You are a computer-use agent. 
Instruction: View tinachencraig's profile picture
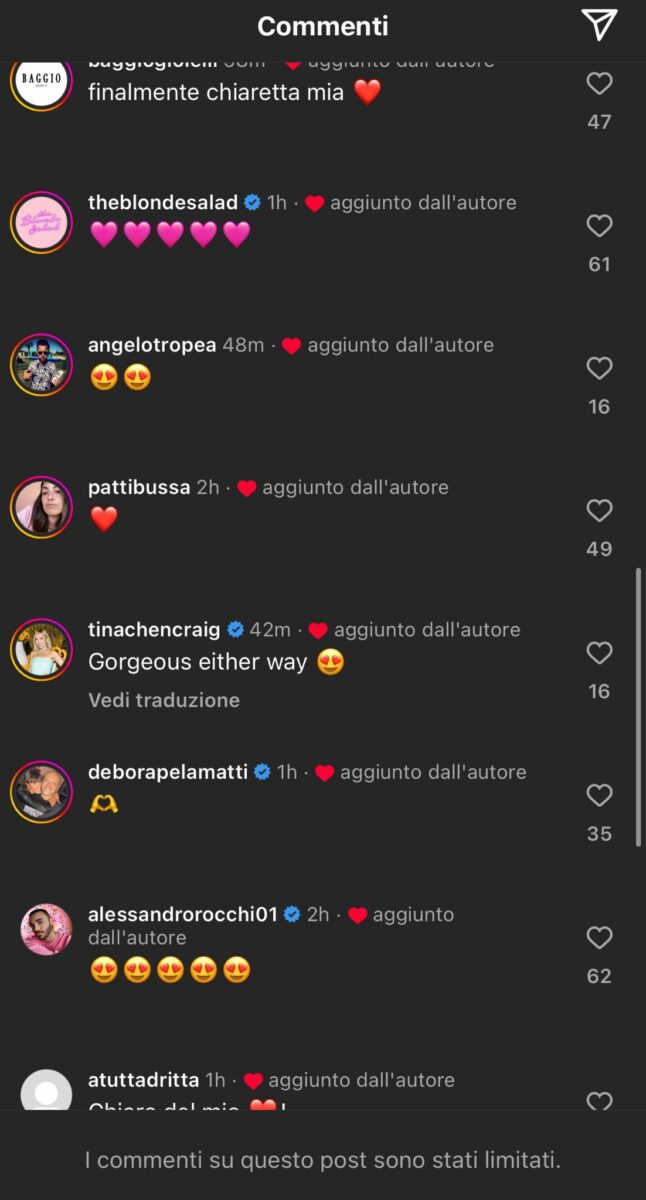[41, 649]
